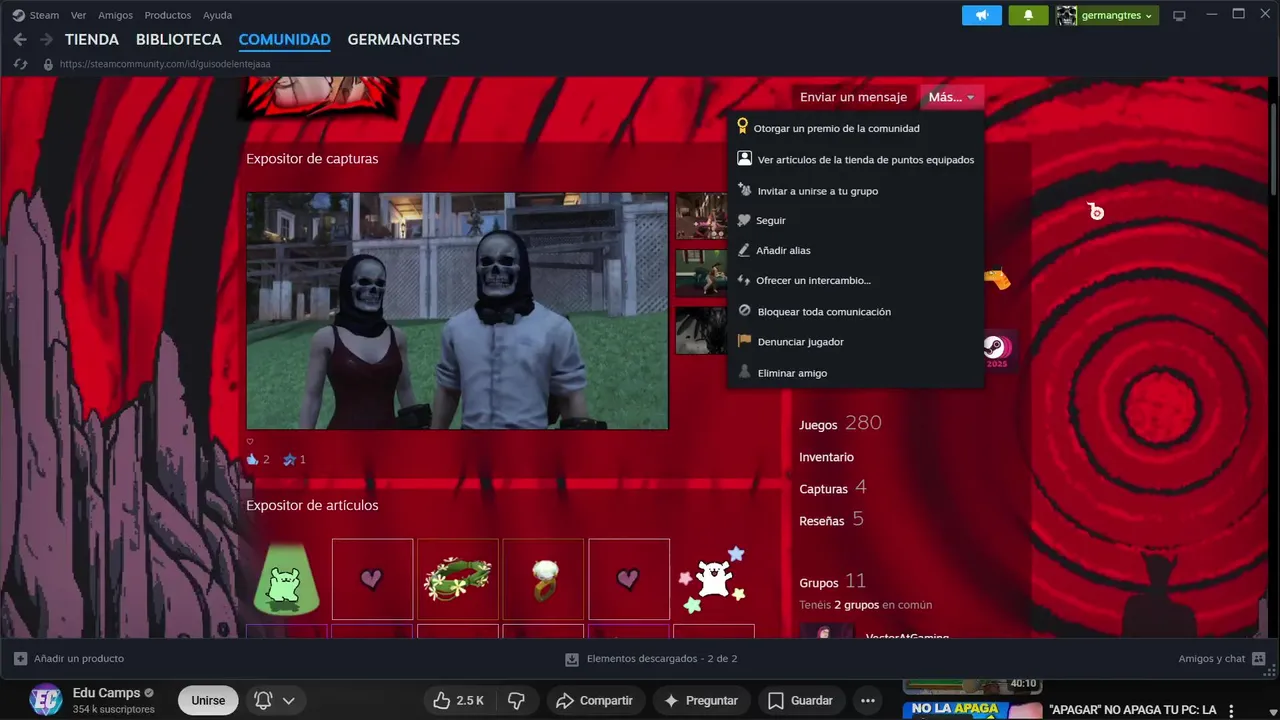This screenshot has width=1280, height=720.
Task: Click the thumbs-up icon under the screenshot
Action: (x=252, y=459)
